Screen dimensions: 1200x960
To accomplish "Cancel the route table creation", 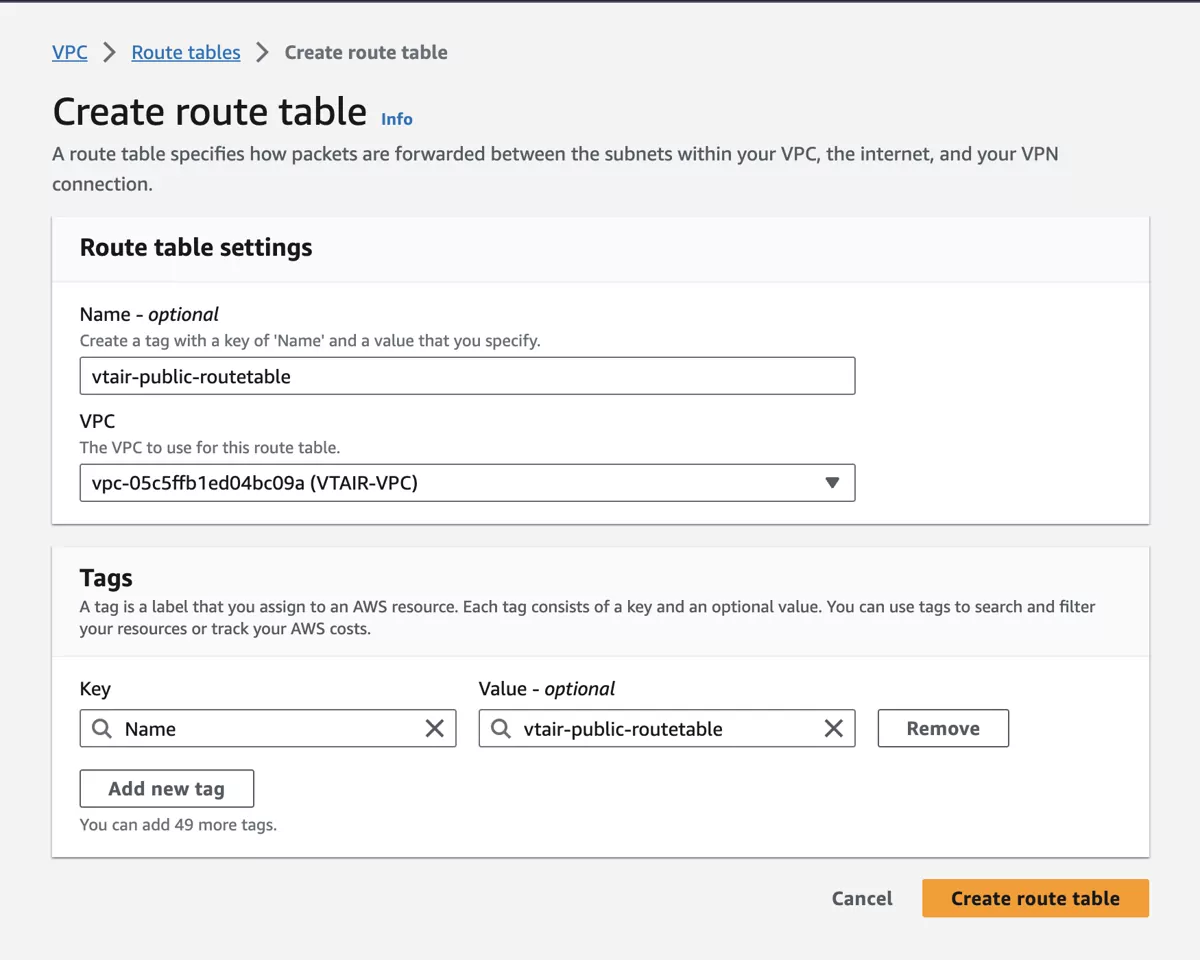I will click(x=861, y=898).
